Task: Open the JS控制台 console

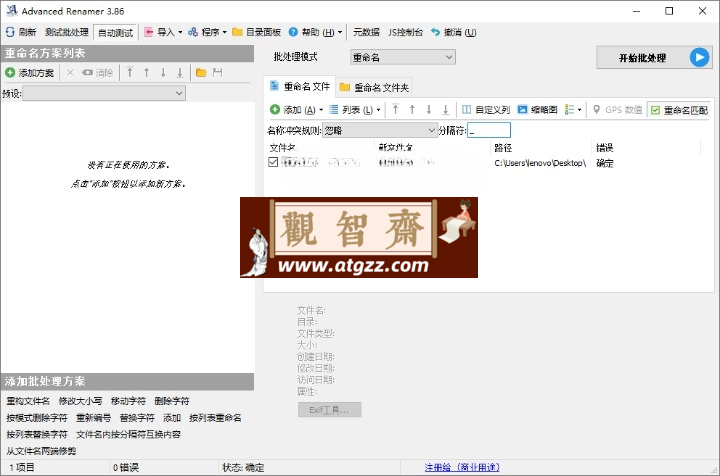Action: point(405,32)
